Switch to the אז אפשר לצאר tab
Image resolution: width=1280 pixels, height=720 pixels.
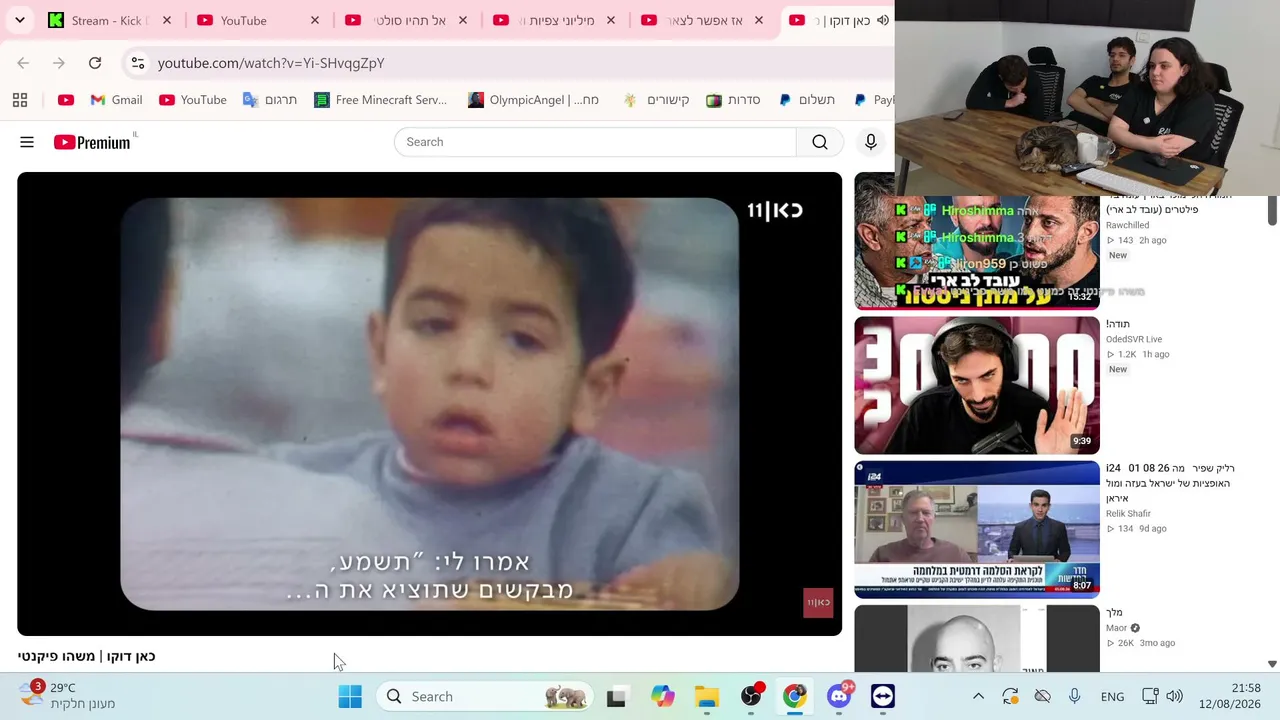click(x=703, y=20)
